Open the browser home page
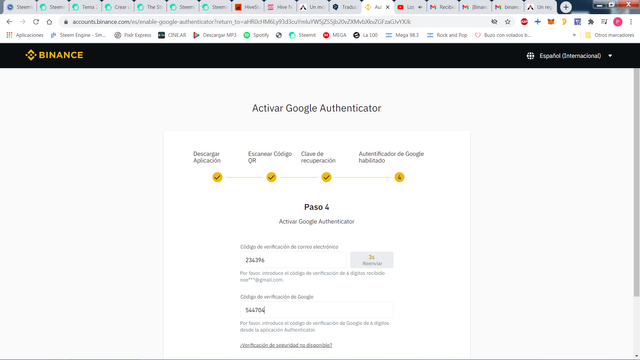 tap(49, 22)
